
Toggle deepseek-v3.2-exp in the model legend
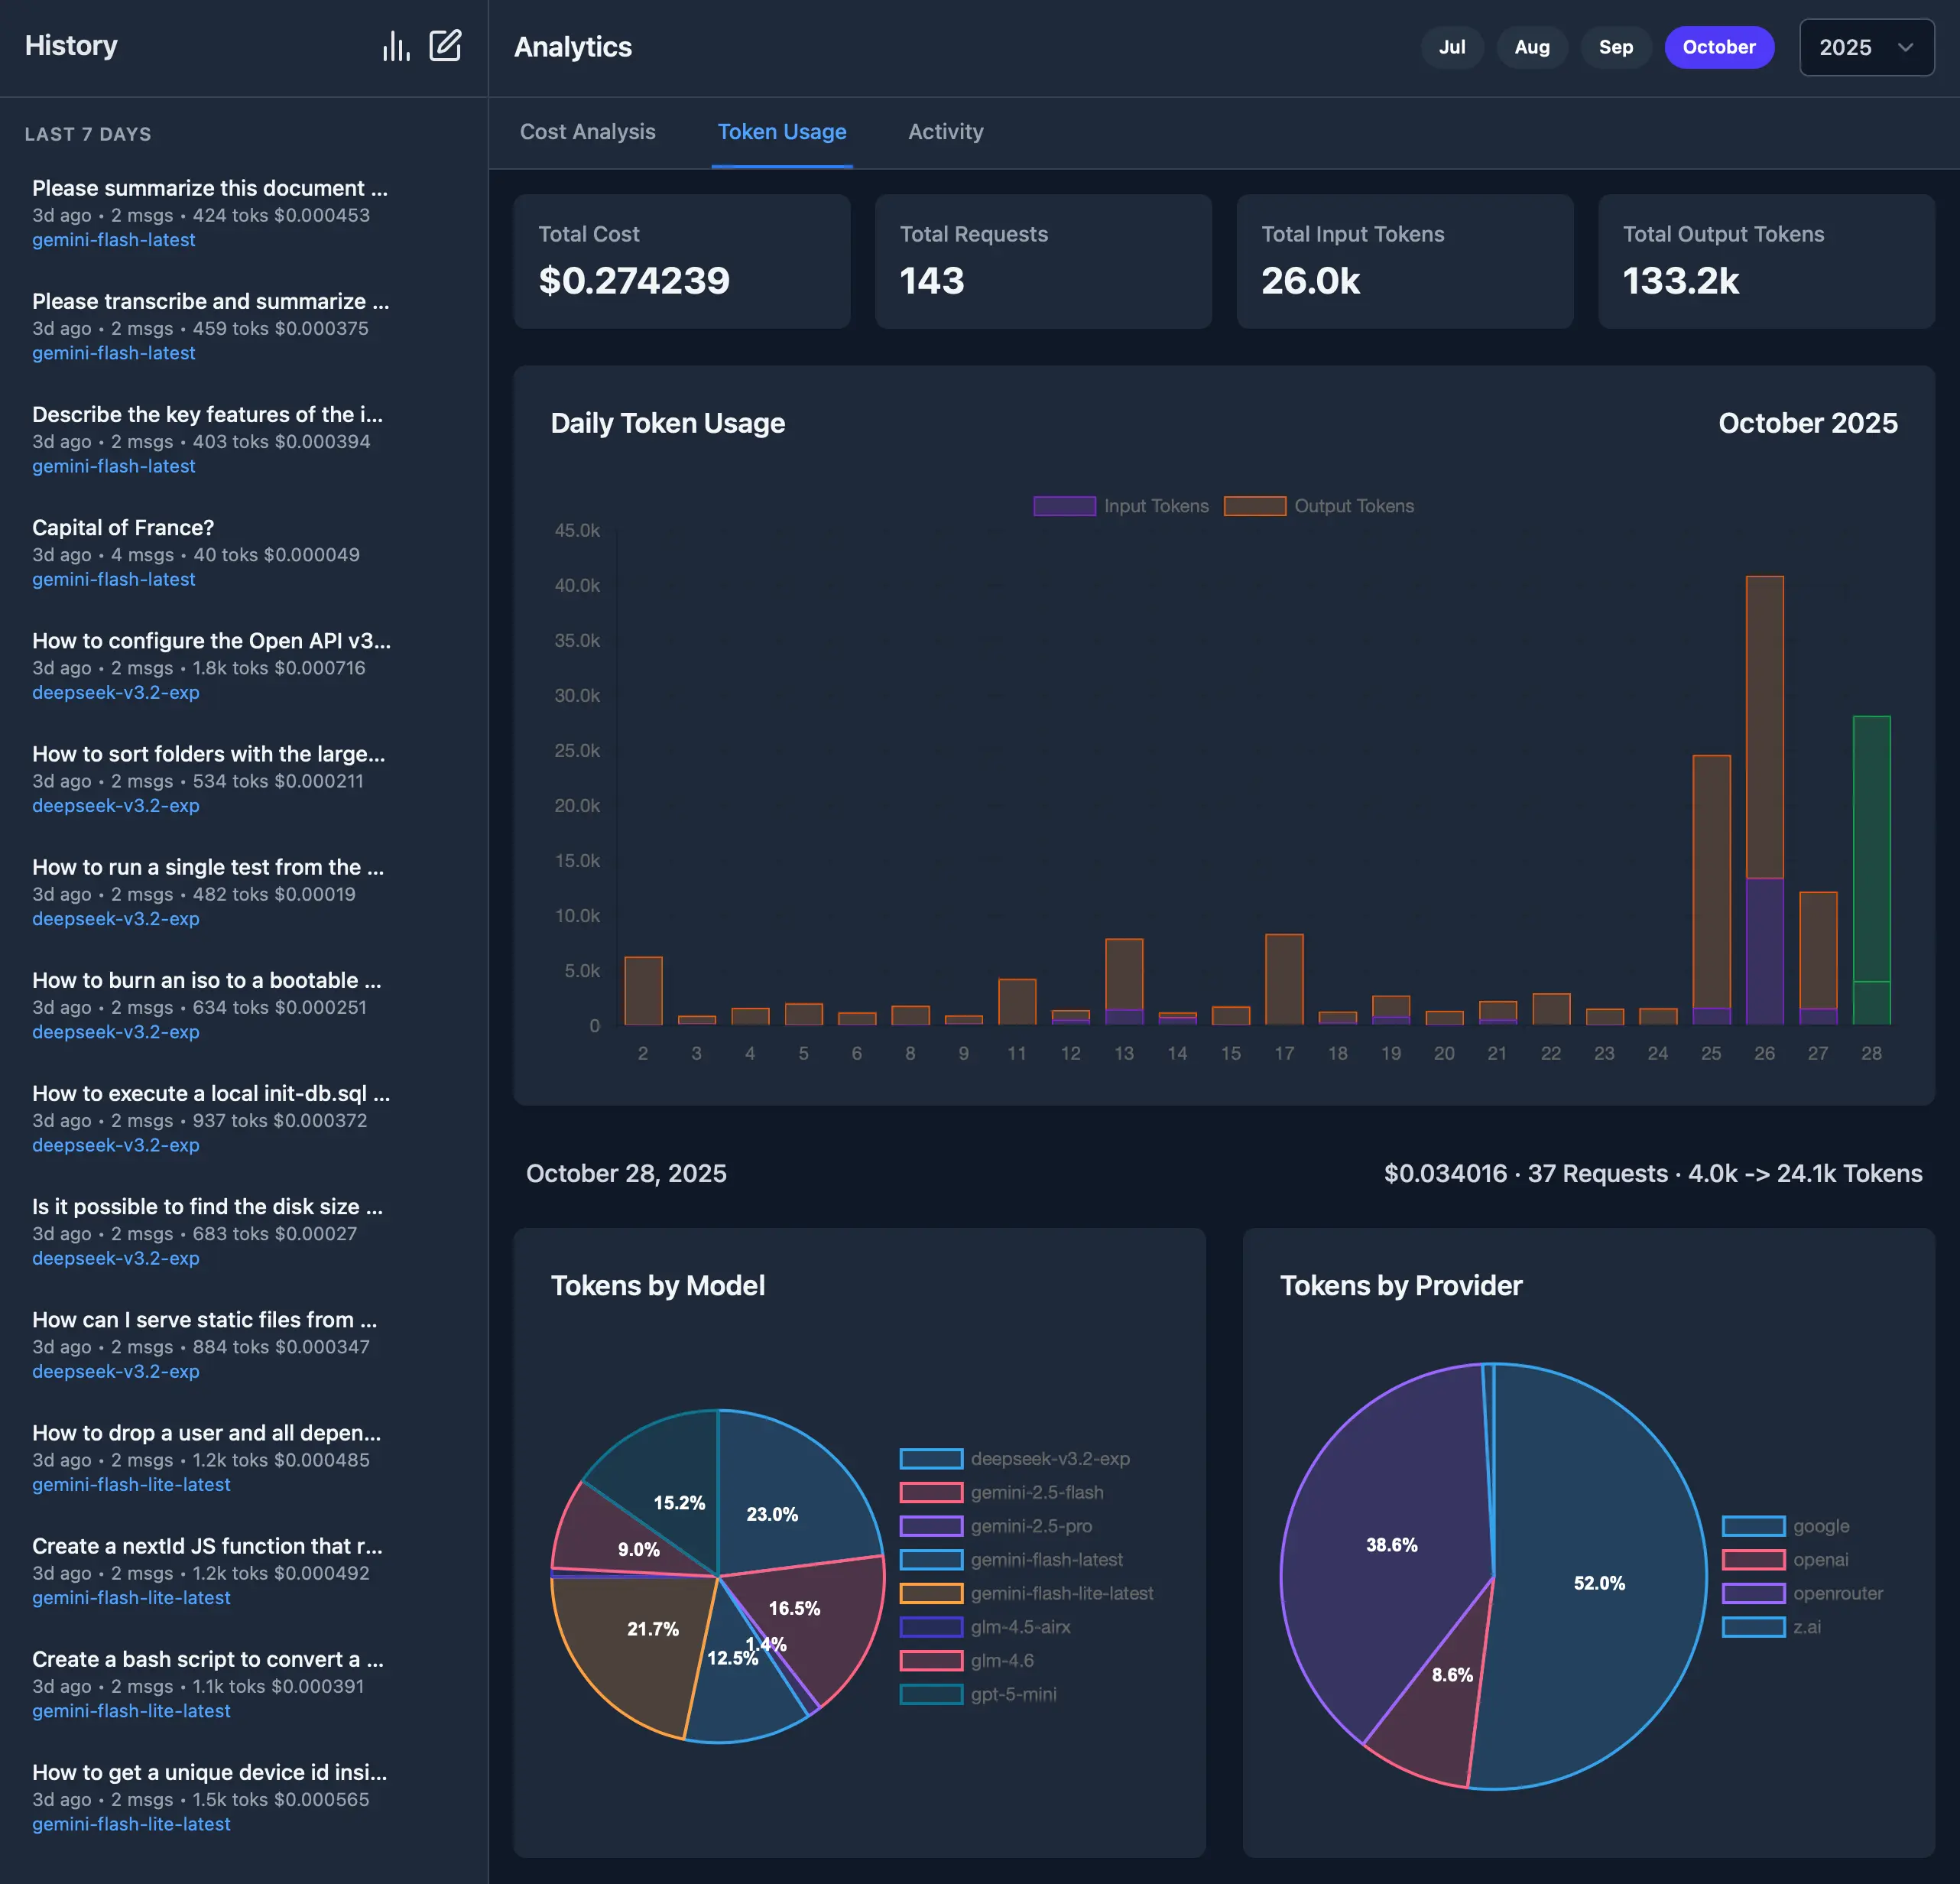point(930,1459)
